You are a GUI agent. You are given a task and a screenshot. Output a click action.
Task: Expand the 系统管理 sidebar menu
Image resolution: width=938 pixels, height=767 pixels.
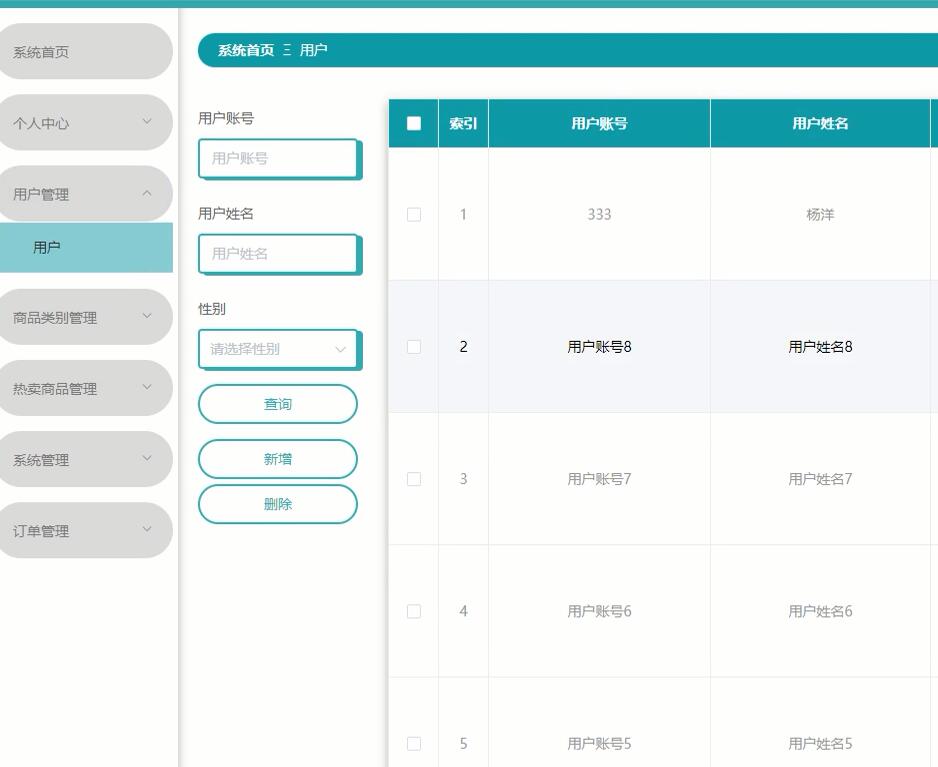(x=84, y=459)
